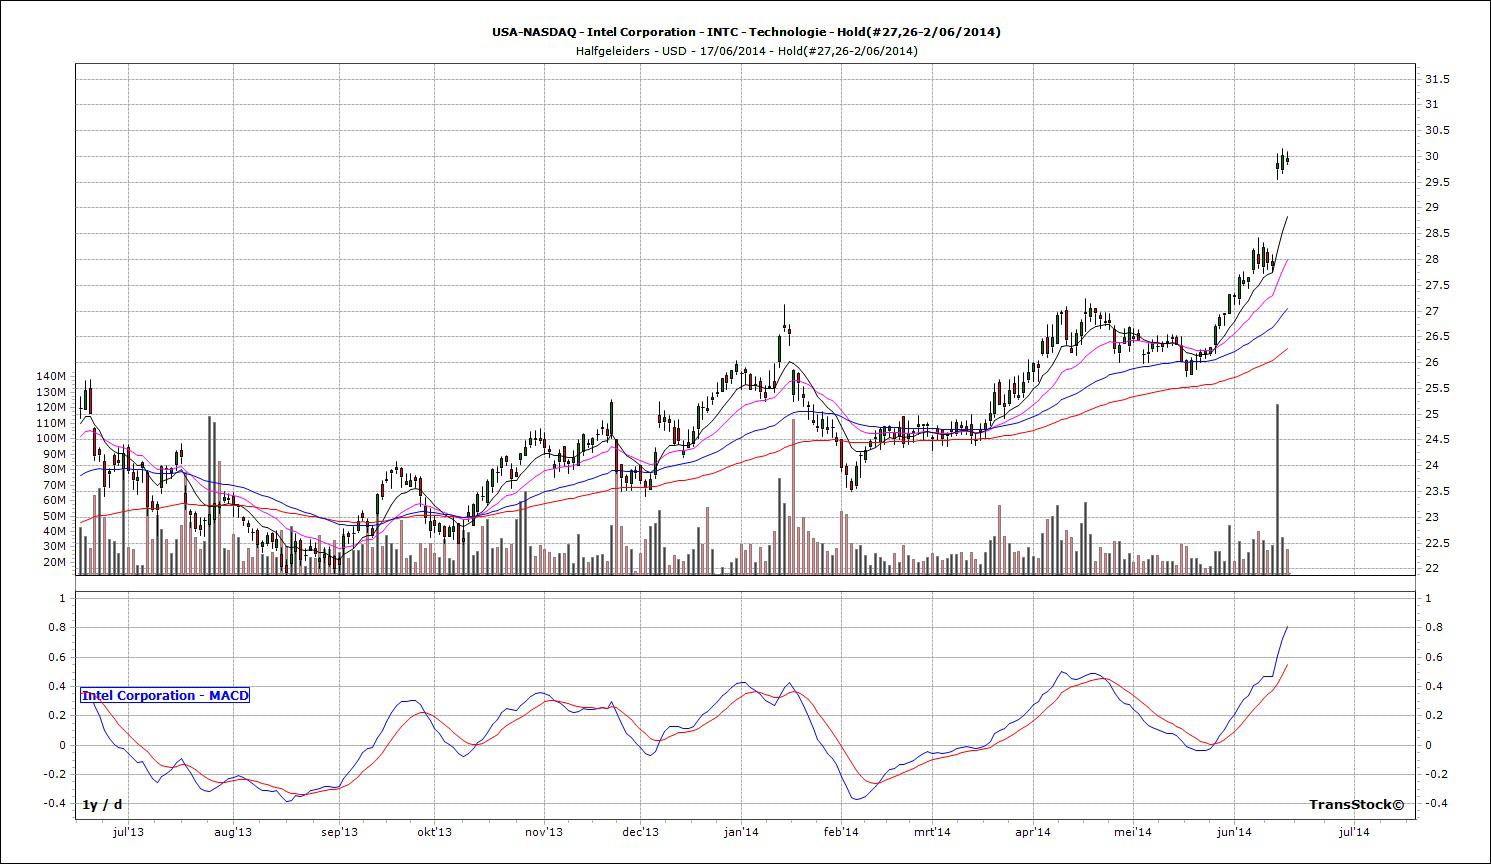This screenshot has width=1491, height=864.
Task: Click the 30 price axis label
Action: 1432,157
